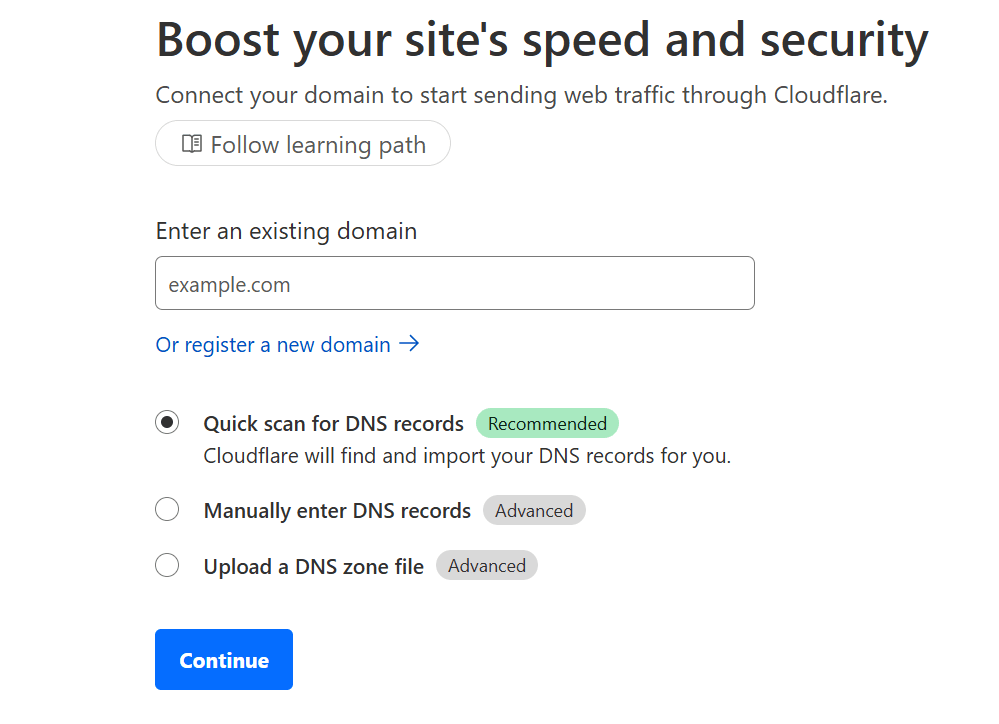Click the Continue button

[223, 659]
